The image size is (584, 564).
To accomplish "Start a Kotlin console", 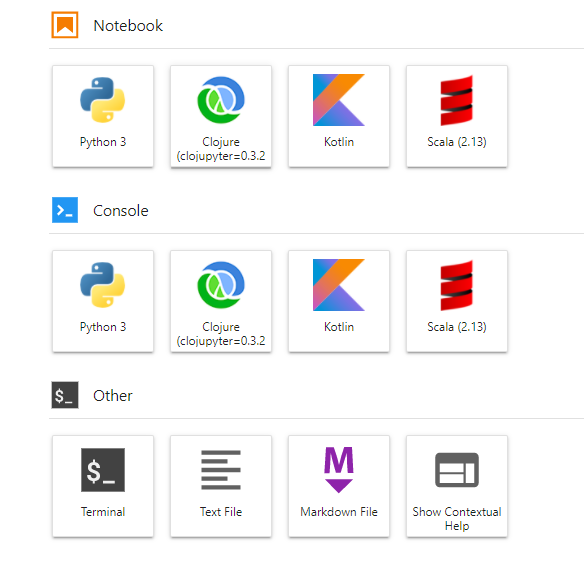I will coord(339,301).
